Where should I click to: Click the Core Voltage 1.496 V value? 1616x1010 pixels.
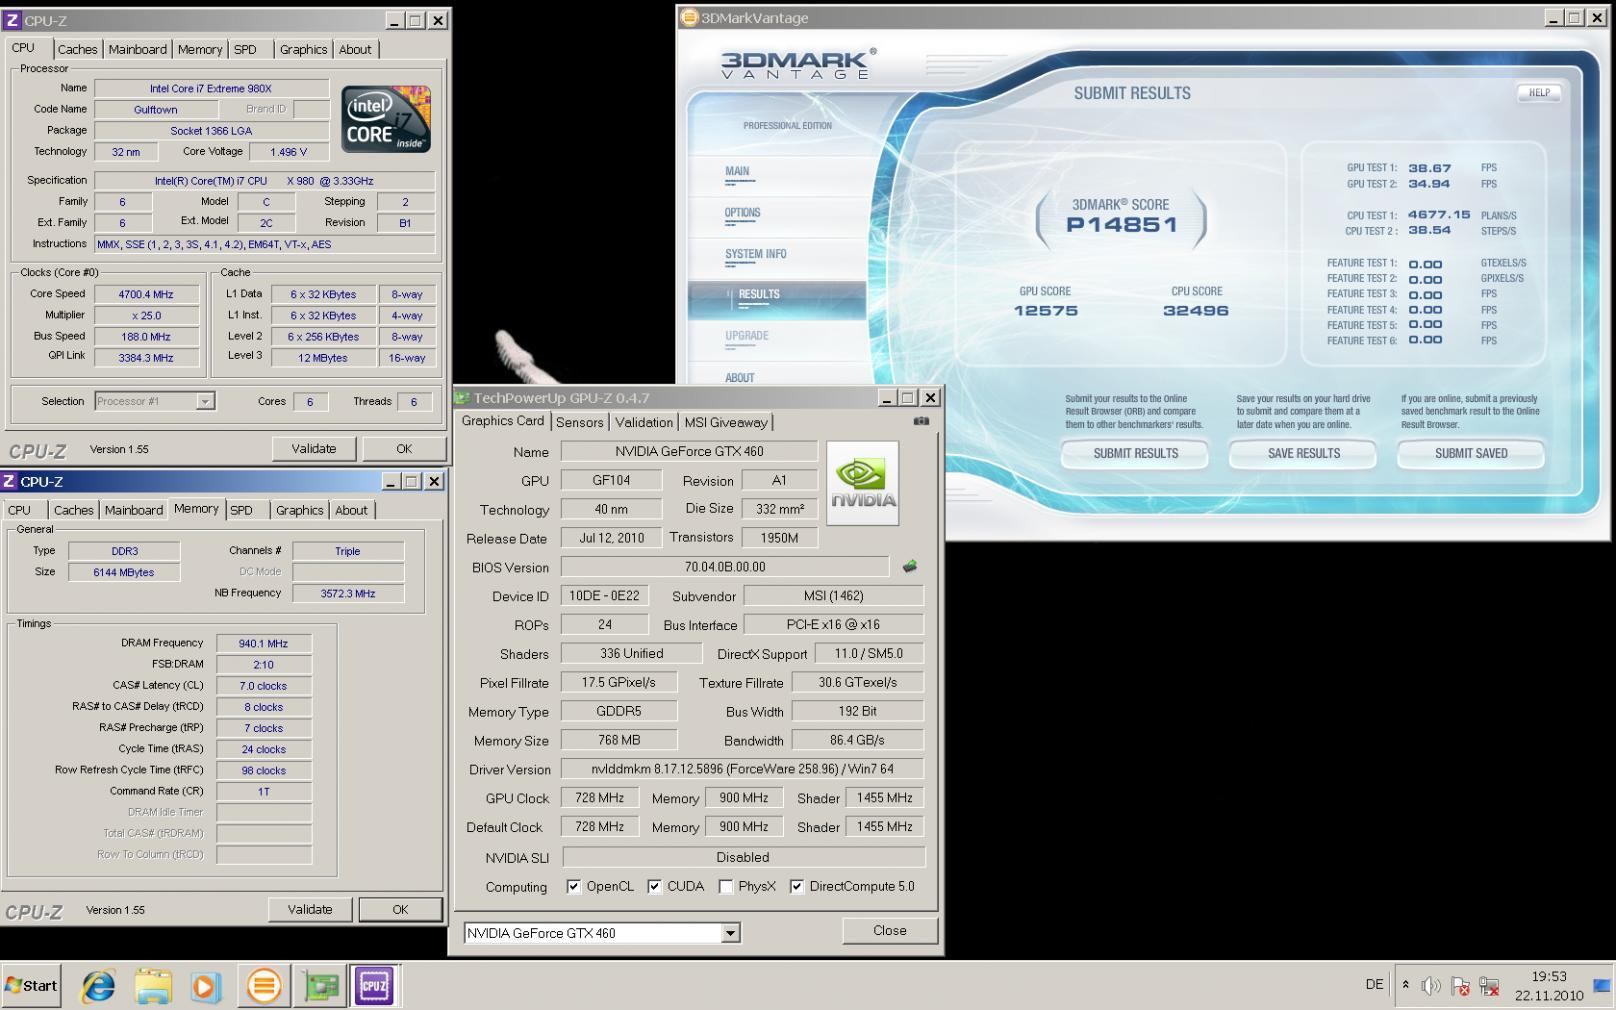click(288, 152)
